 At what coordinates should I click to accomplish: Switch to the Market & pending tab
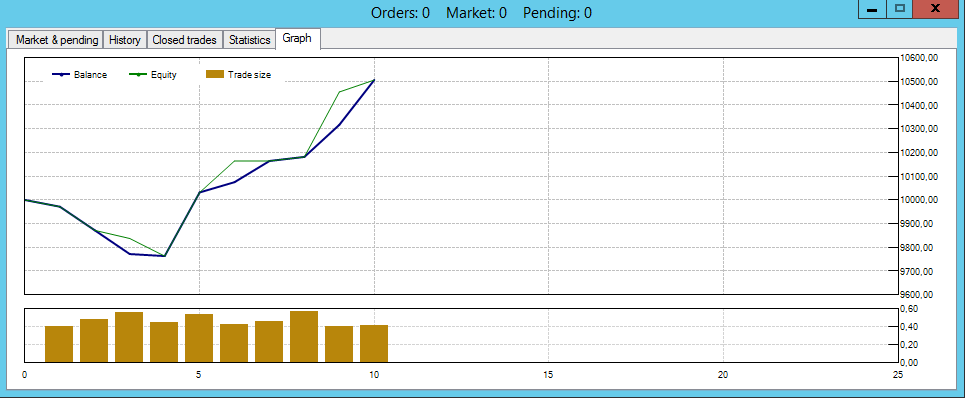coord(57,40)
